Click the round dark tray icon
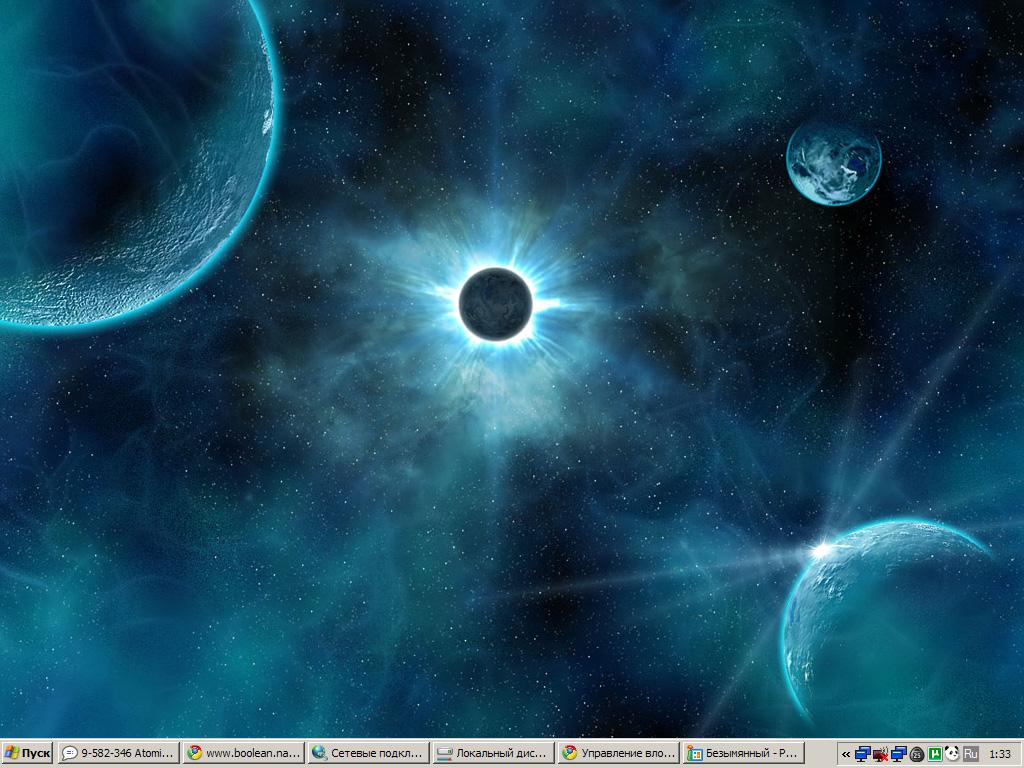The width and height of the screenshot is (1024, 768). [x=917, y=754]
